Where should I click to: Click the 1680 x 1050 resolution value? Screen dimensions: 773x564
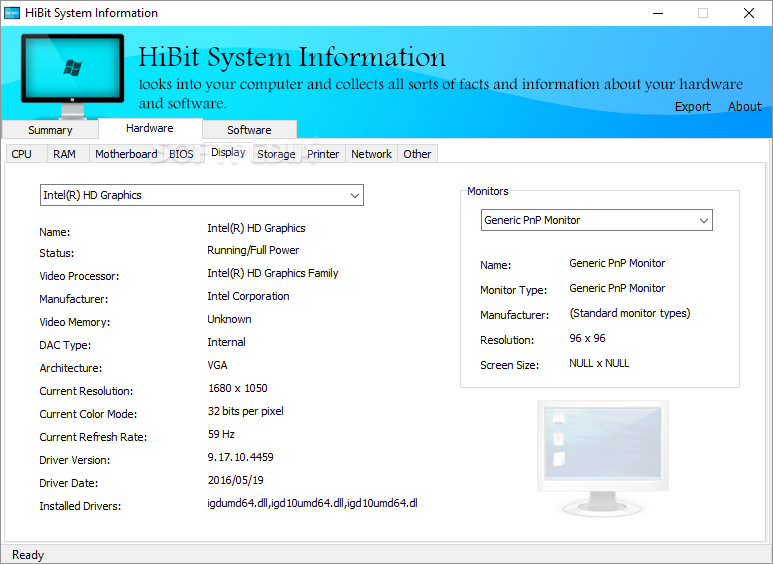pos(238,388)
